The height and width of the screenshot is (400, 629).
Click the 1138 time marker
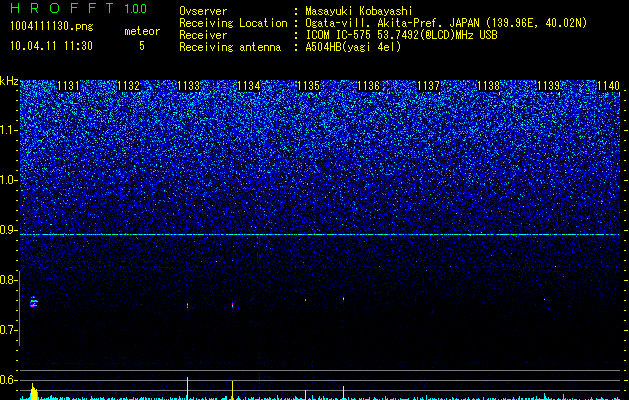coord(489,86)
